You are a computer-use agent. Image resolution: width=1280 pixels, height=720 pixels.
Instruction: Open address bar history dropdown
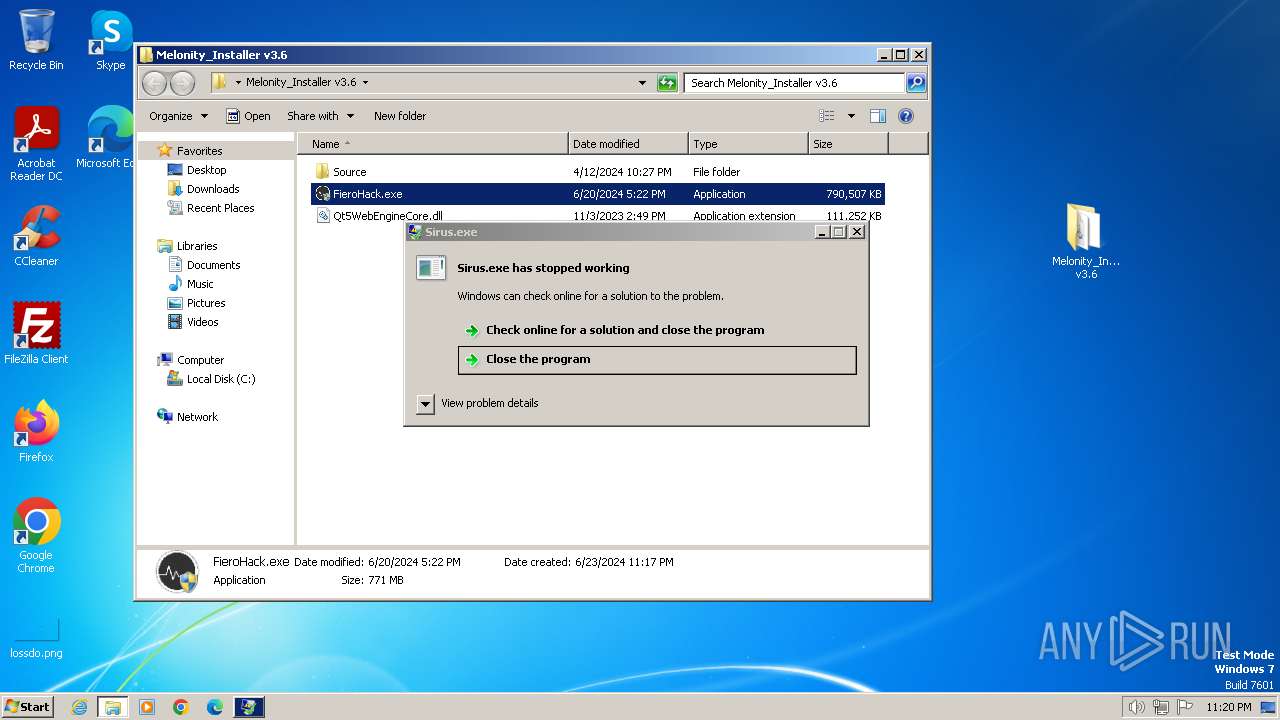click(642, 83)
